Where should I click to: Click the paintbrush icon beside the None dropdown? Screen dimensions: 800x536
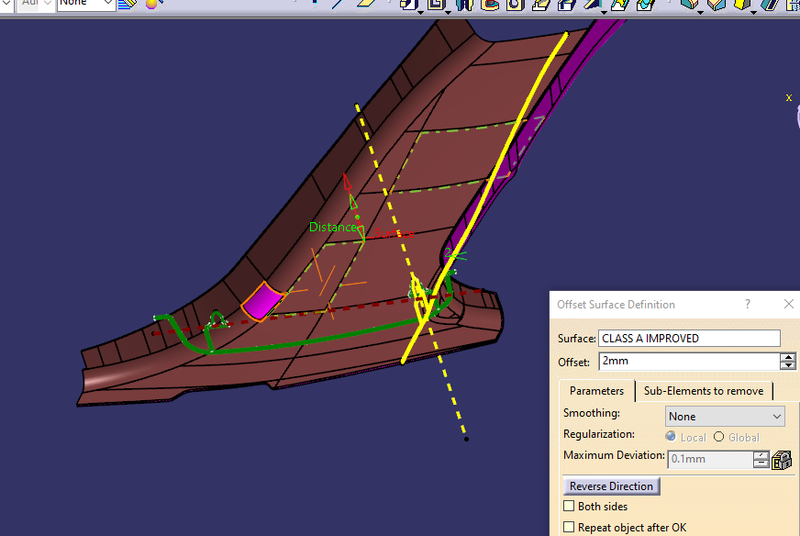(127, 4)
